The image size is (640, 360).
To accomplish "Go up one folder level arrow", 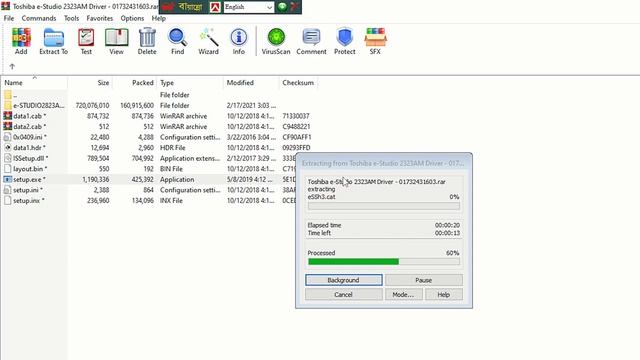I will [12, 66].
